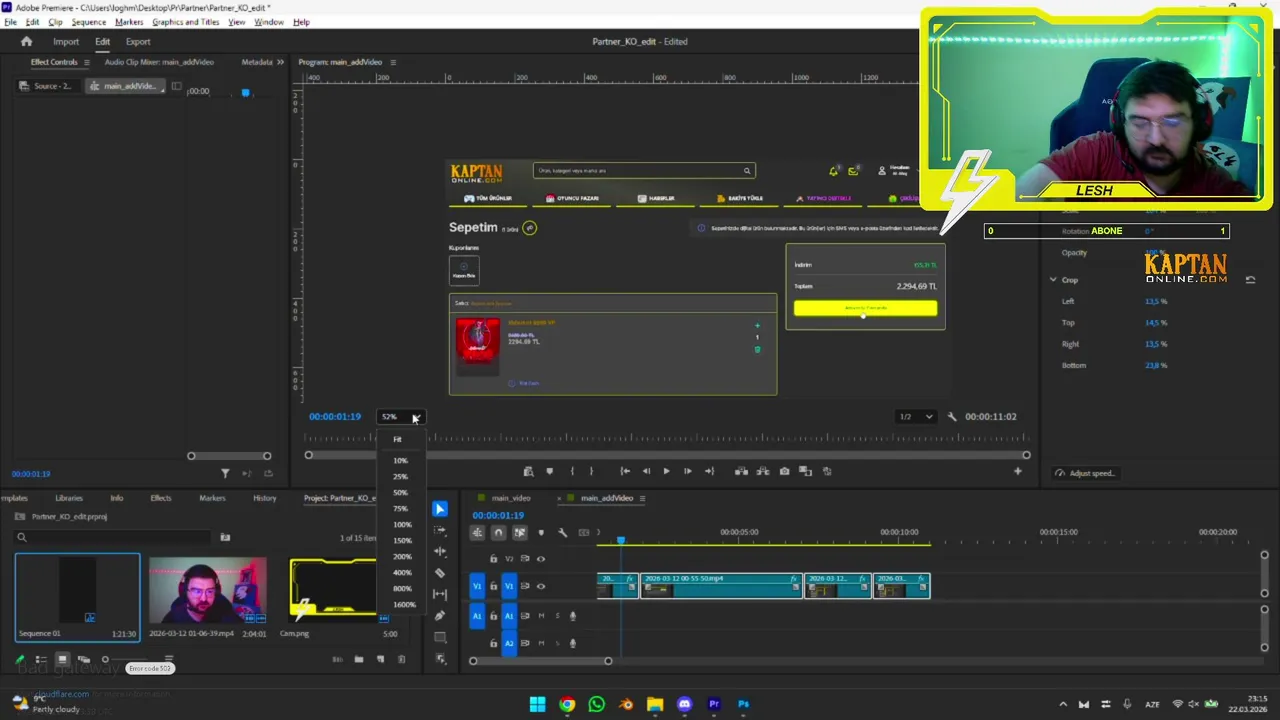The height and width of the screenshot is (720, 1280).
Task: Select the Ripple Edit tool
Action: click(440, 552)
